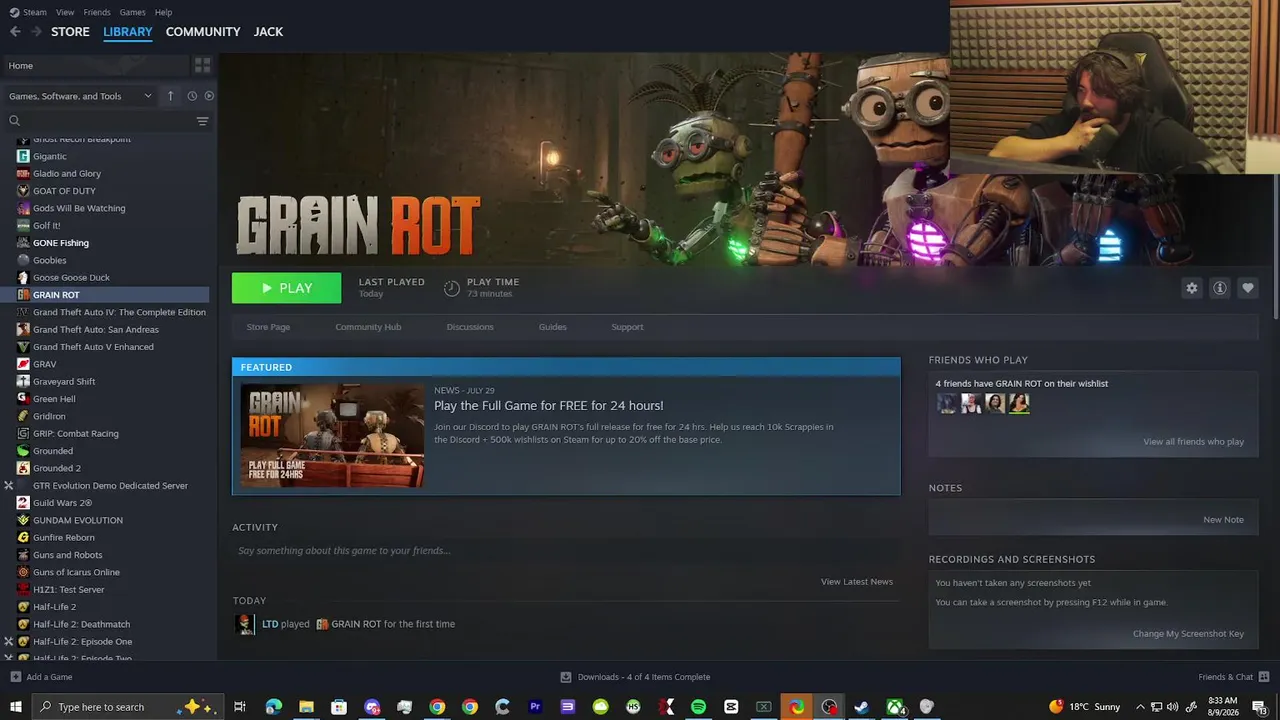Open the Help menu

(164, 12)
